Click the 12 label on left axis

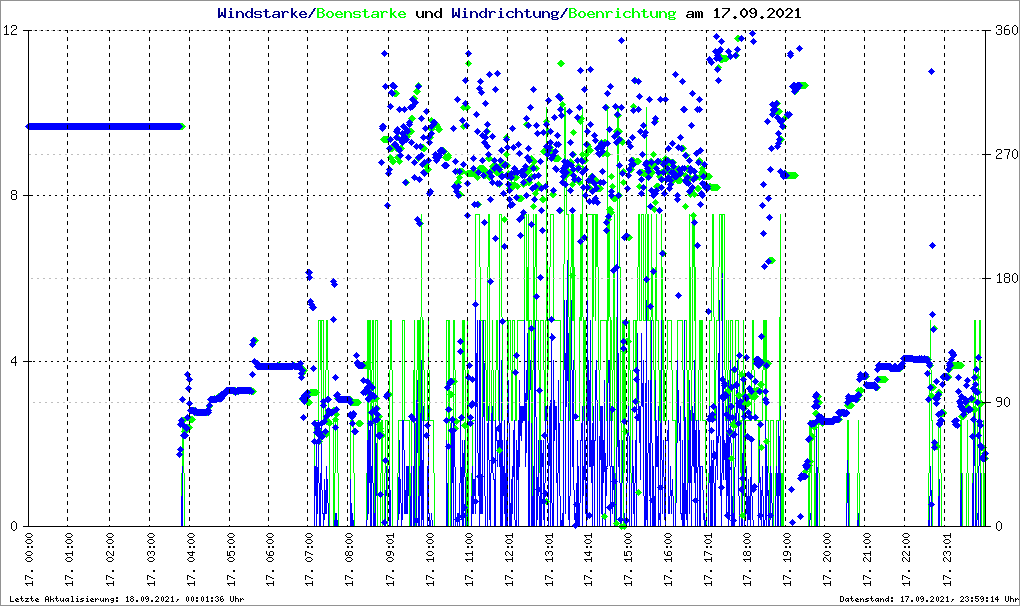click(12, 31)
